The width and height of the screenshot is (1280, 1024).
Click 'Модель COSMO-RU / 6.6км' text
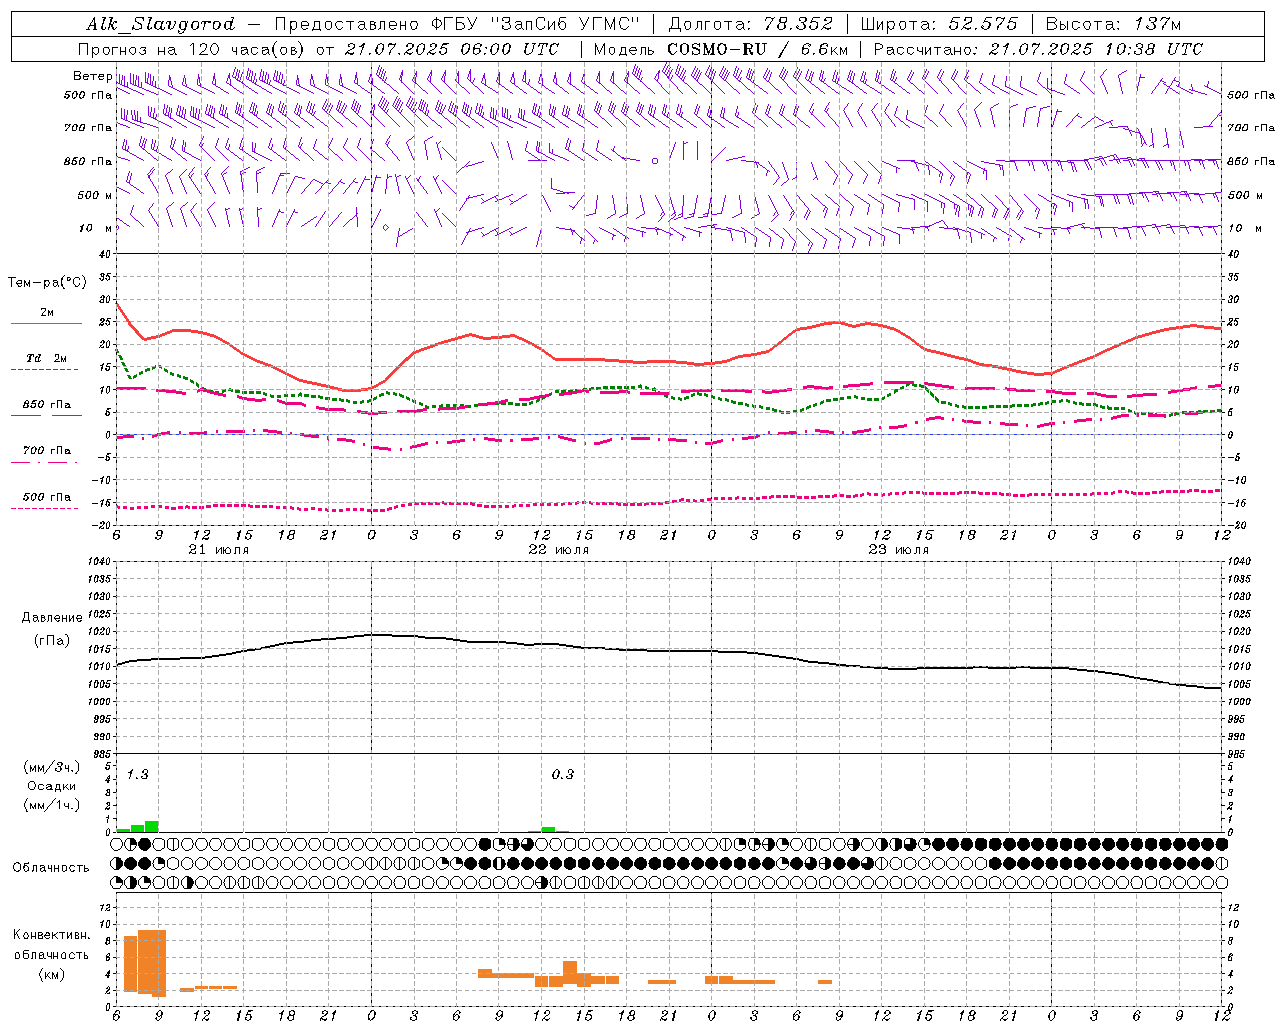pyautogui.click(x=721, y=49)
